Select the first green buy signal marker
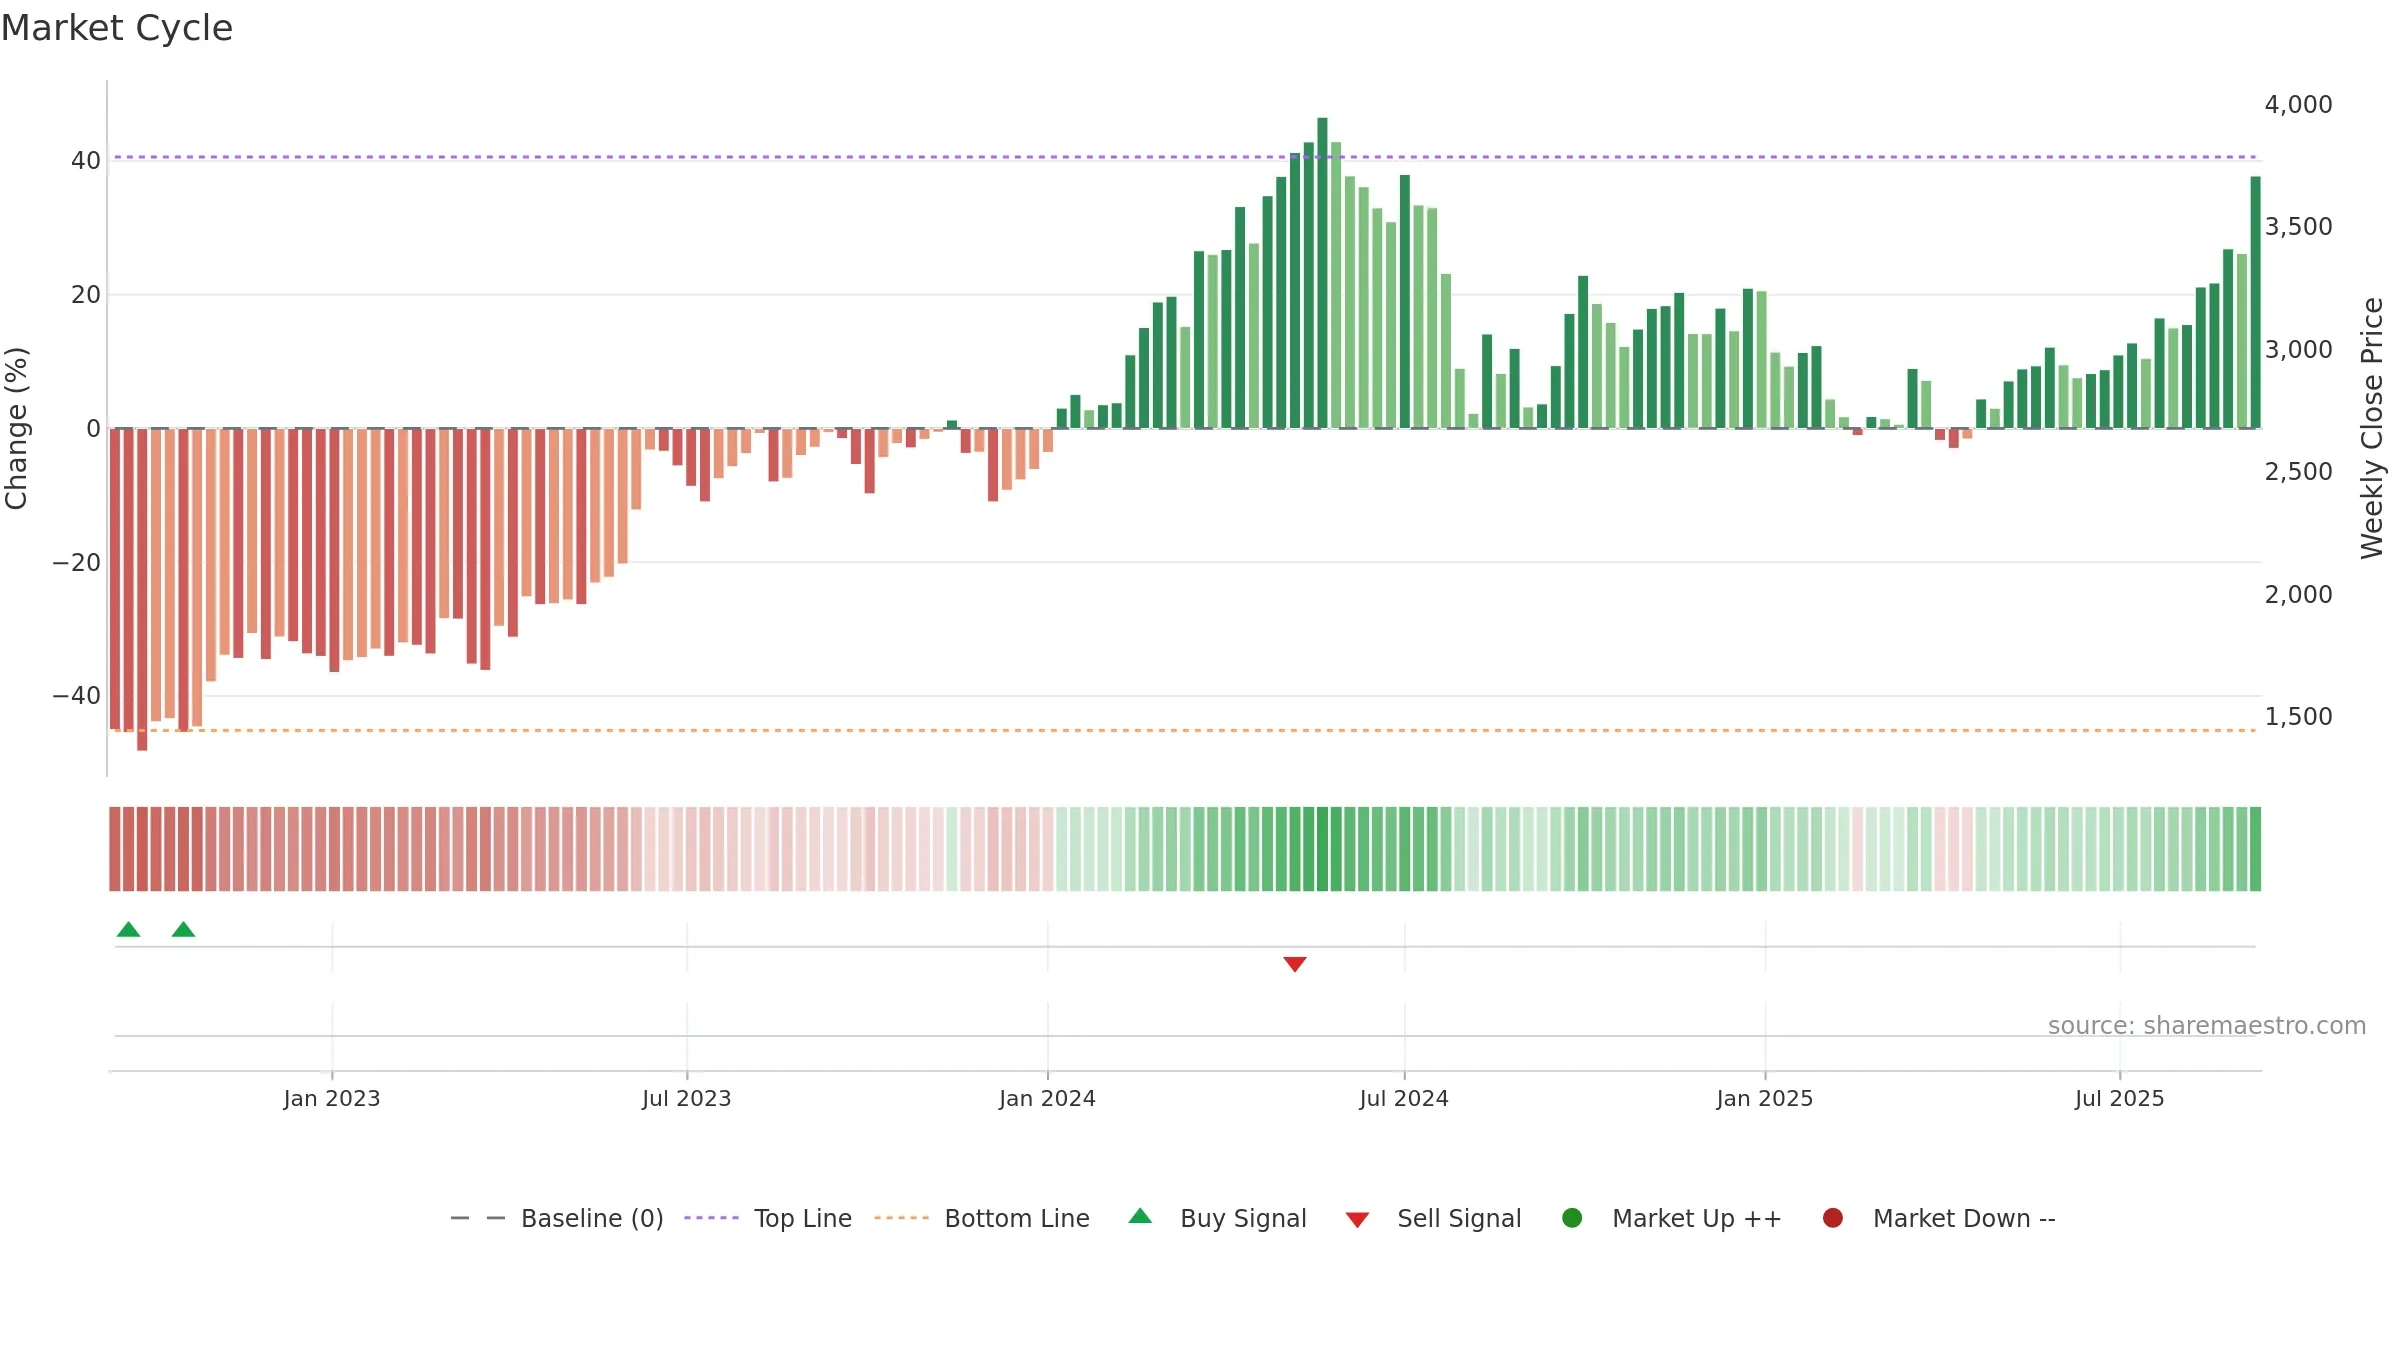The image size is (2400, 1350). [x=128, y=929]
